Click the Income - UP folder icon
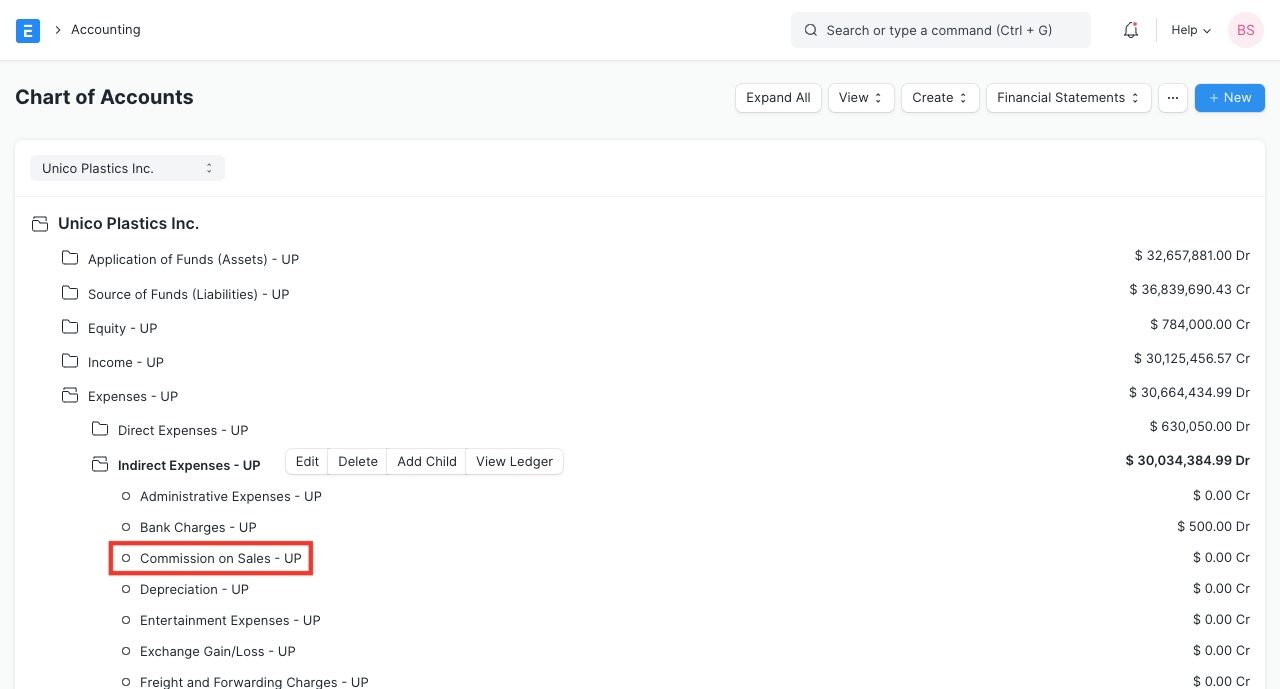1280x689 pixels. click(x=70, y=361)
